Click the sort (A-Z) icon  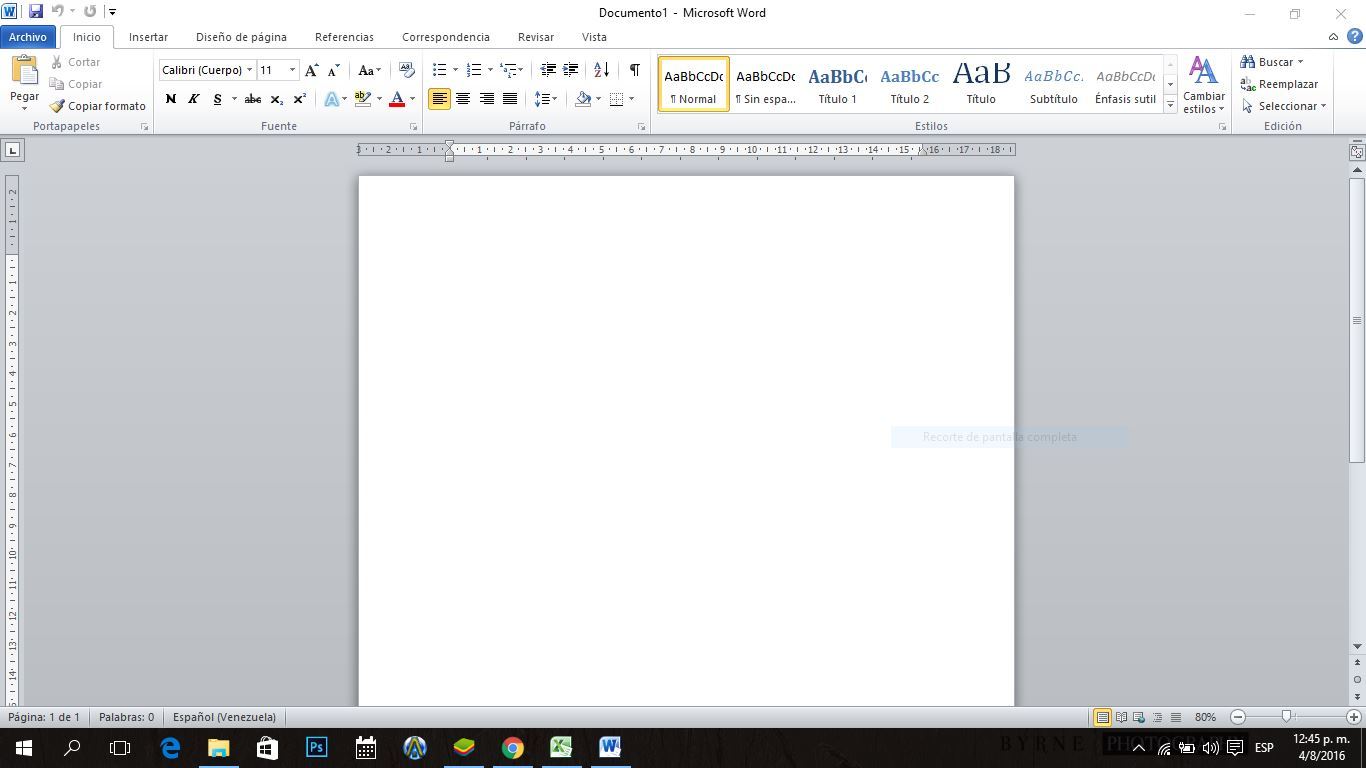[601, 70]
